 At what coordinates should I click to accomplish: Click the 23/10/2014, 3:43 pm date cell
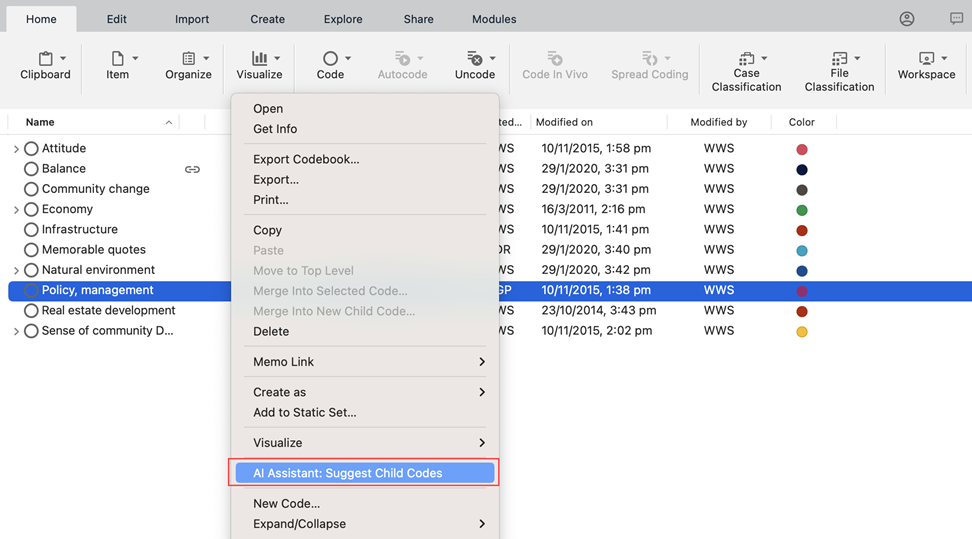pyautogui.click(x=599, y=311)
